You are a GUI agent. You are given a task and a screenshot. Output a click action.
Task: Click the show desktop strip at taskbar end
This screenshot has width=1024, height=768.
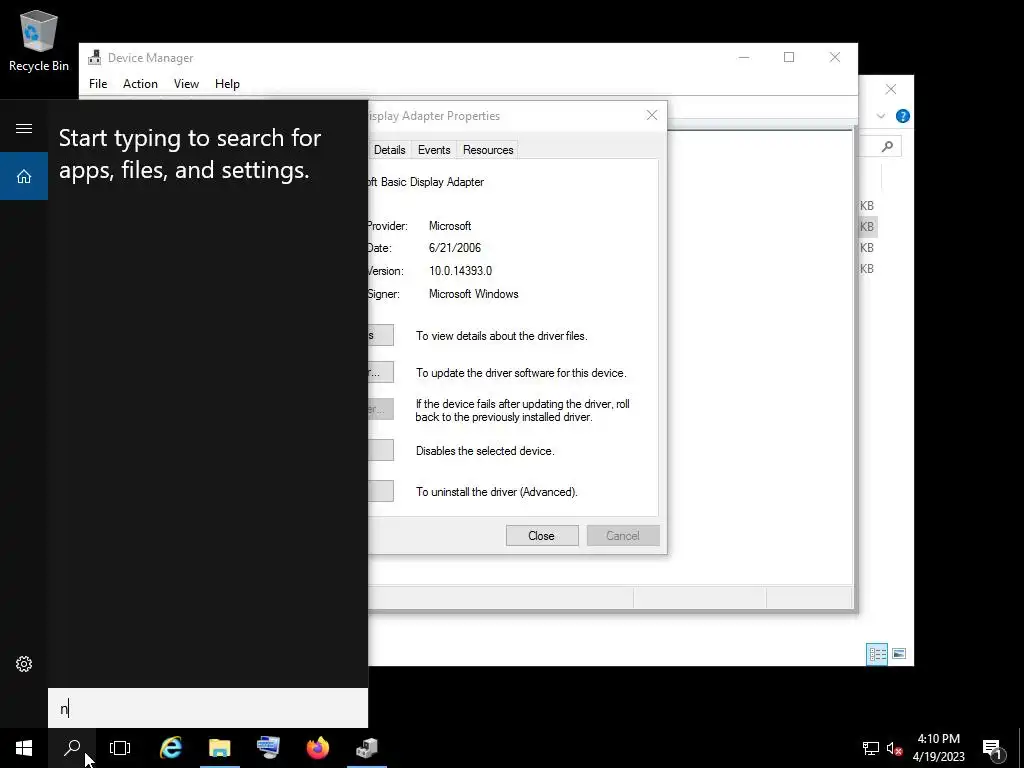(1021, 748)
